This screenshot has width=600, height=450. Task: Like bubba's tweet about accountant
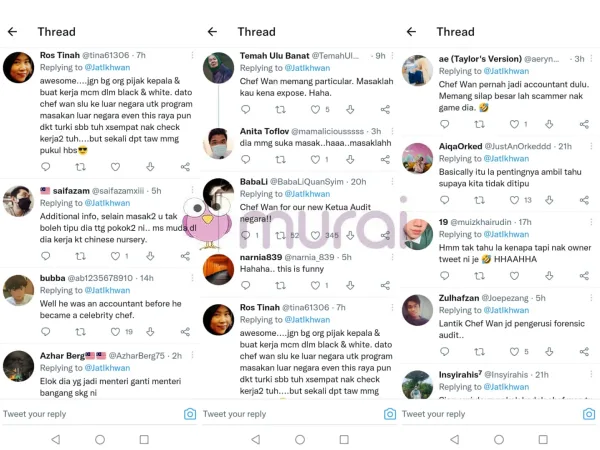[115, 332]
